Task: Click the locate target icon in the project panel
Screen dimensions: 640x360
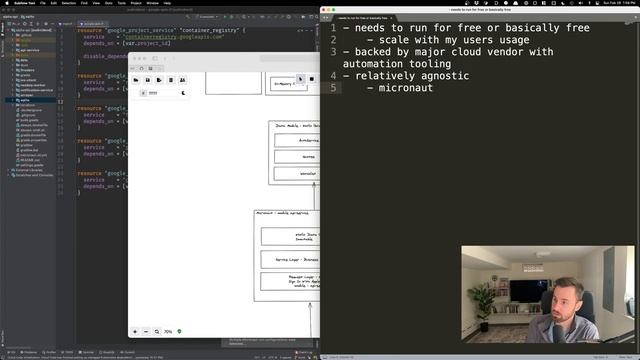Action: click(24, 24)
